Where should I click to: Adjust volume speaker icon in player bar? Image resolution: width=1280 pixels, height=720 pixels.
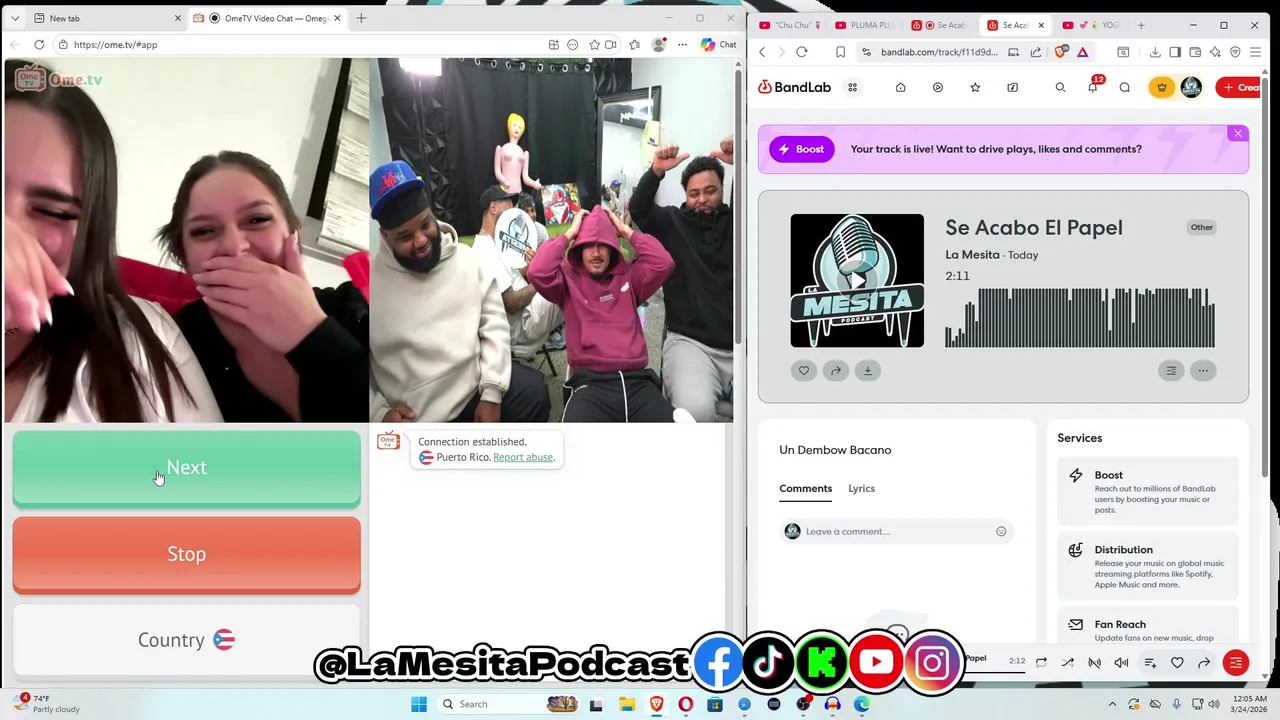(1121, 663)
